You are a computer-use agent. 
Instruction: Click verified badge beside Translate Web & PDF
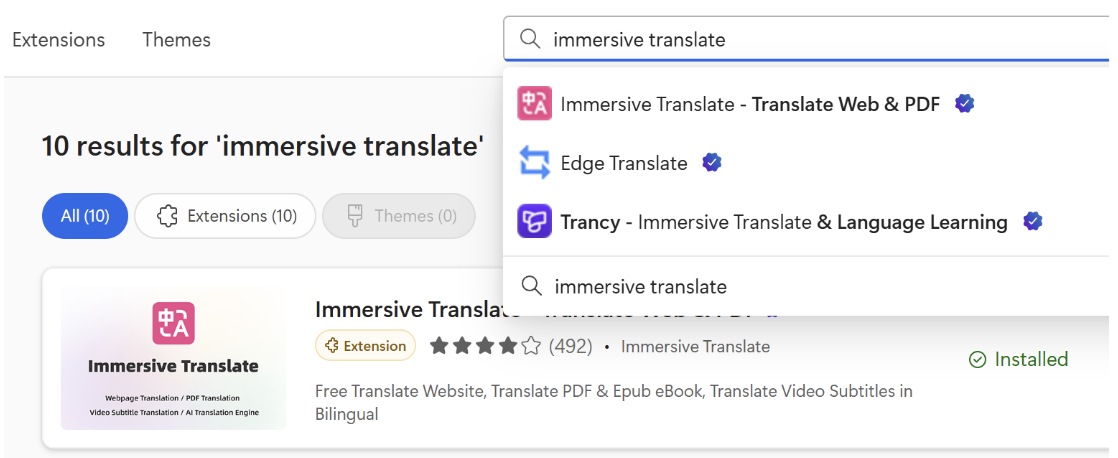tap(964, 104)
